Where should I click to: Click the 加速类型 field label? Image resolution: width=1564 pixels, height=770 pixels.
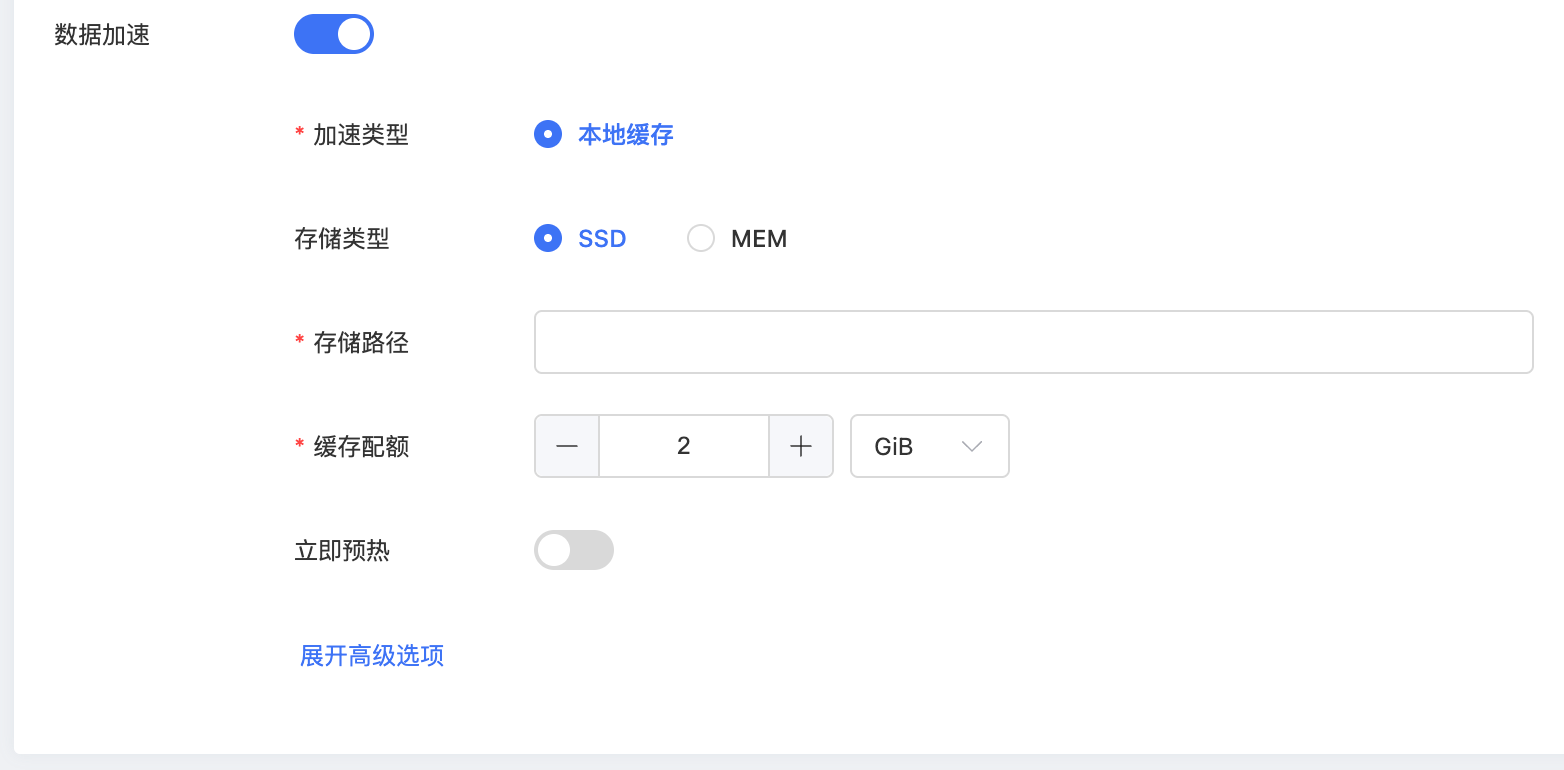[361, 135]
